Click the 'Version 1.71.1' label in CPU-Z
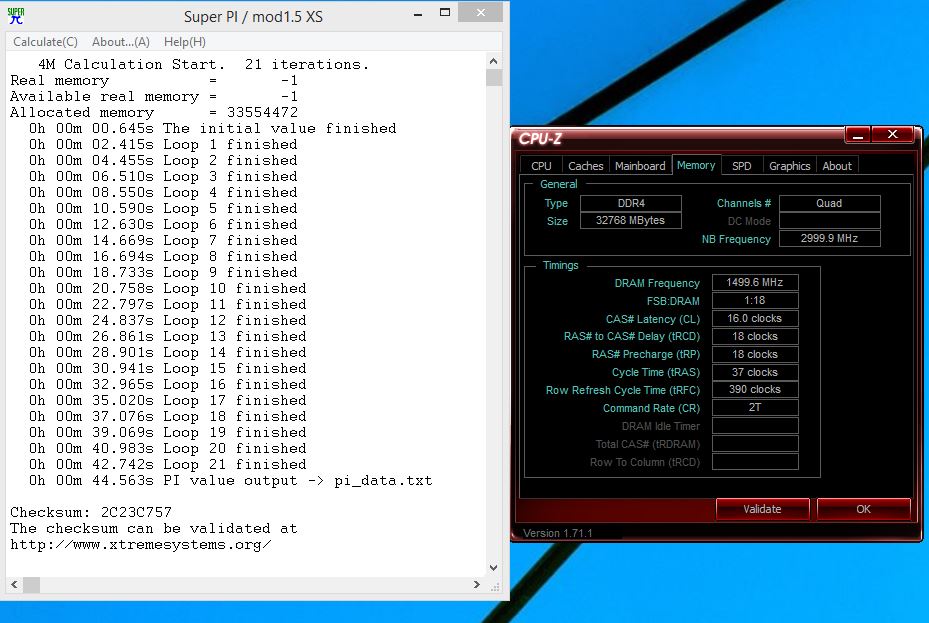The image size is (929, 623). click(558, 533)
